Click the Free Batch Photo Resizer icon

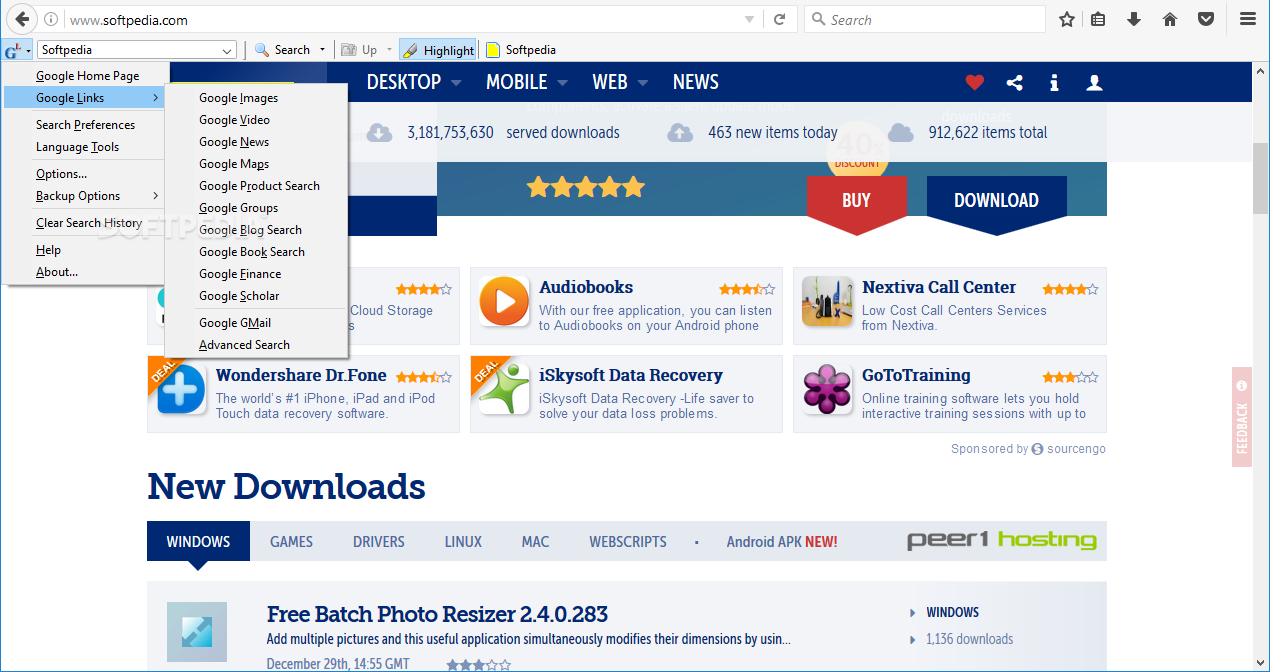(197, 632)
